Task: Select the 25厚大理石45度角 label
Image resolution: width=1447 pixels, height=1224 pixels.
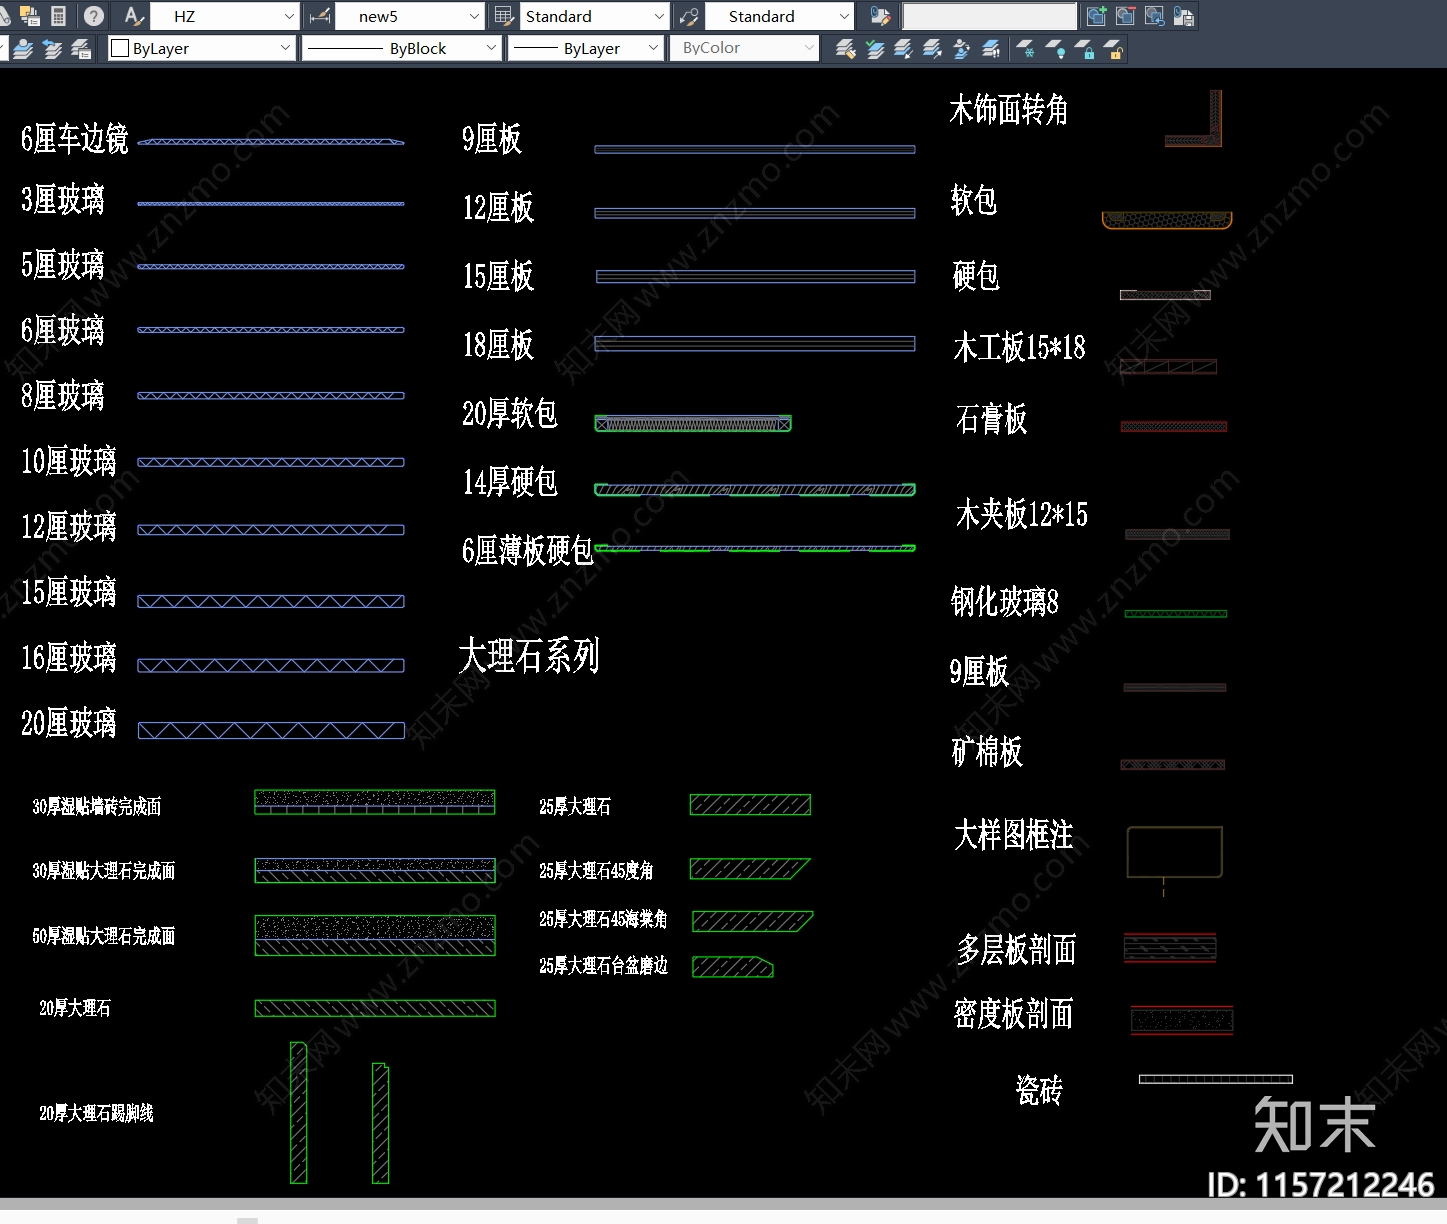Action: [596, 871]
